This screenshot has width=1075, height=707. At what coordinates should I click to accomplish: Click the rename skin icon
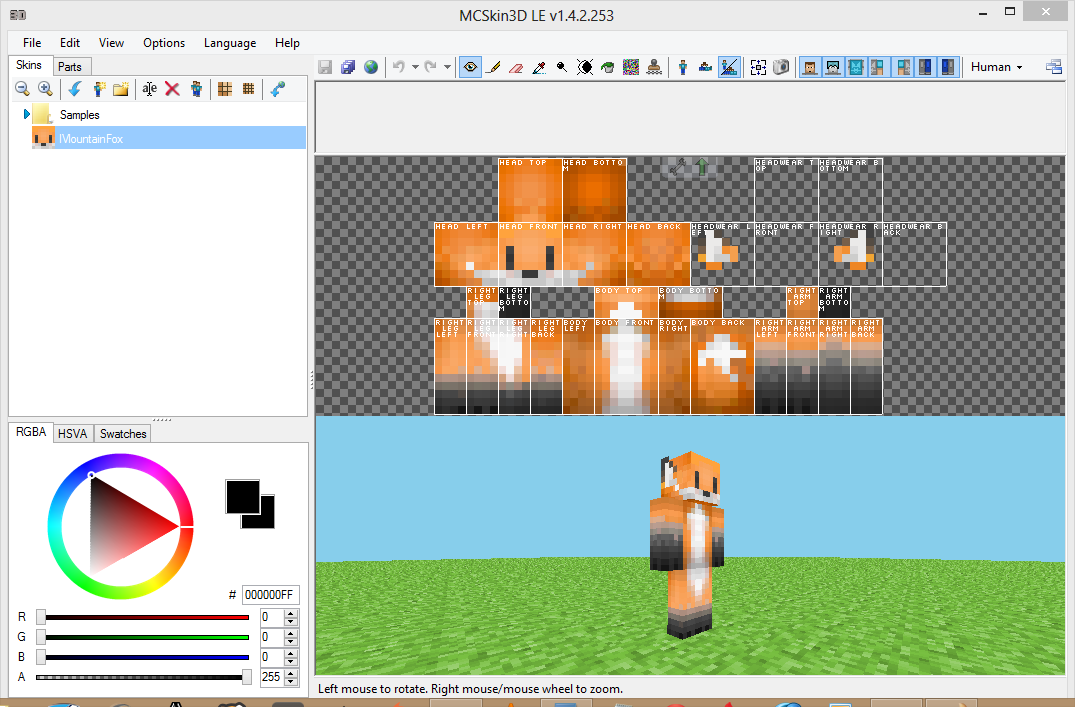[x=149, y=89]
